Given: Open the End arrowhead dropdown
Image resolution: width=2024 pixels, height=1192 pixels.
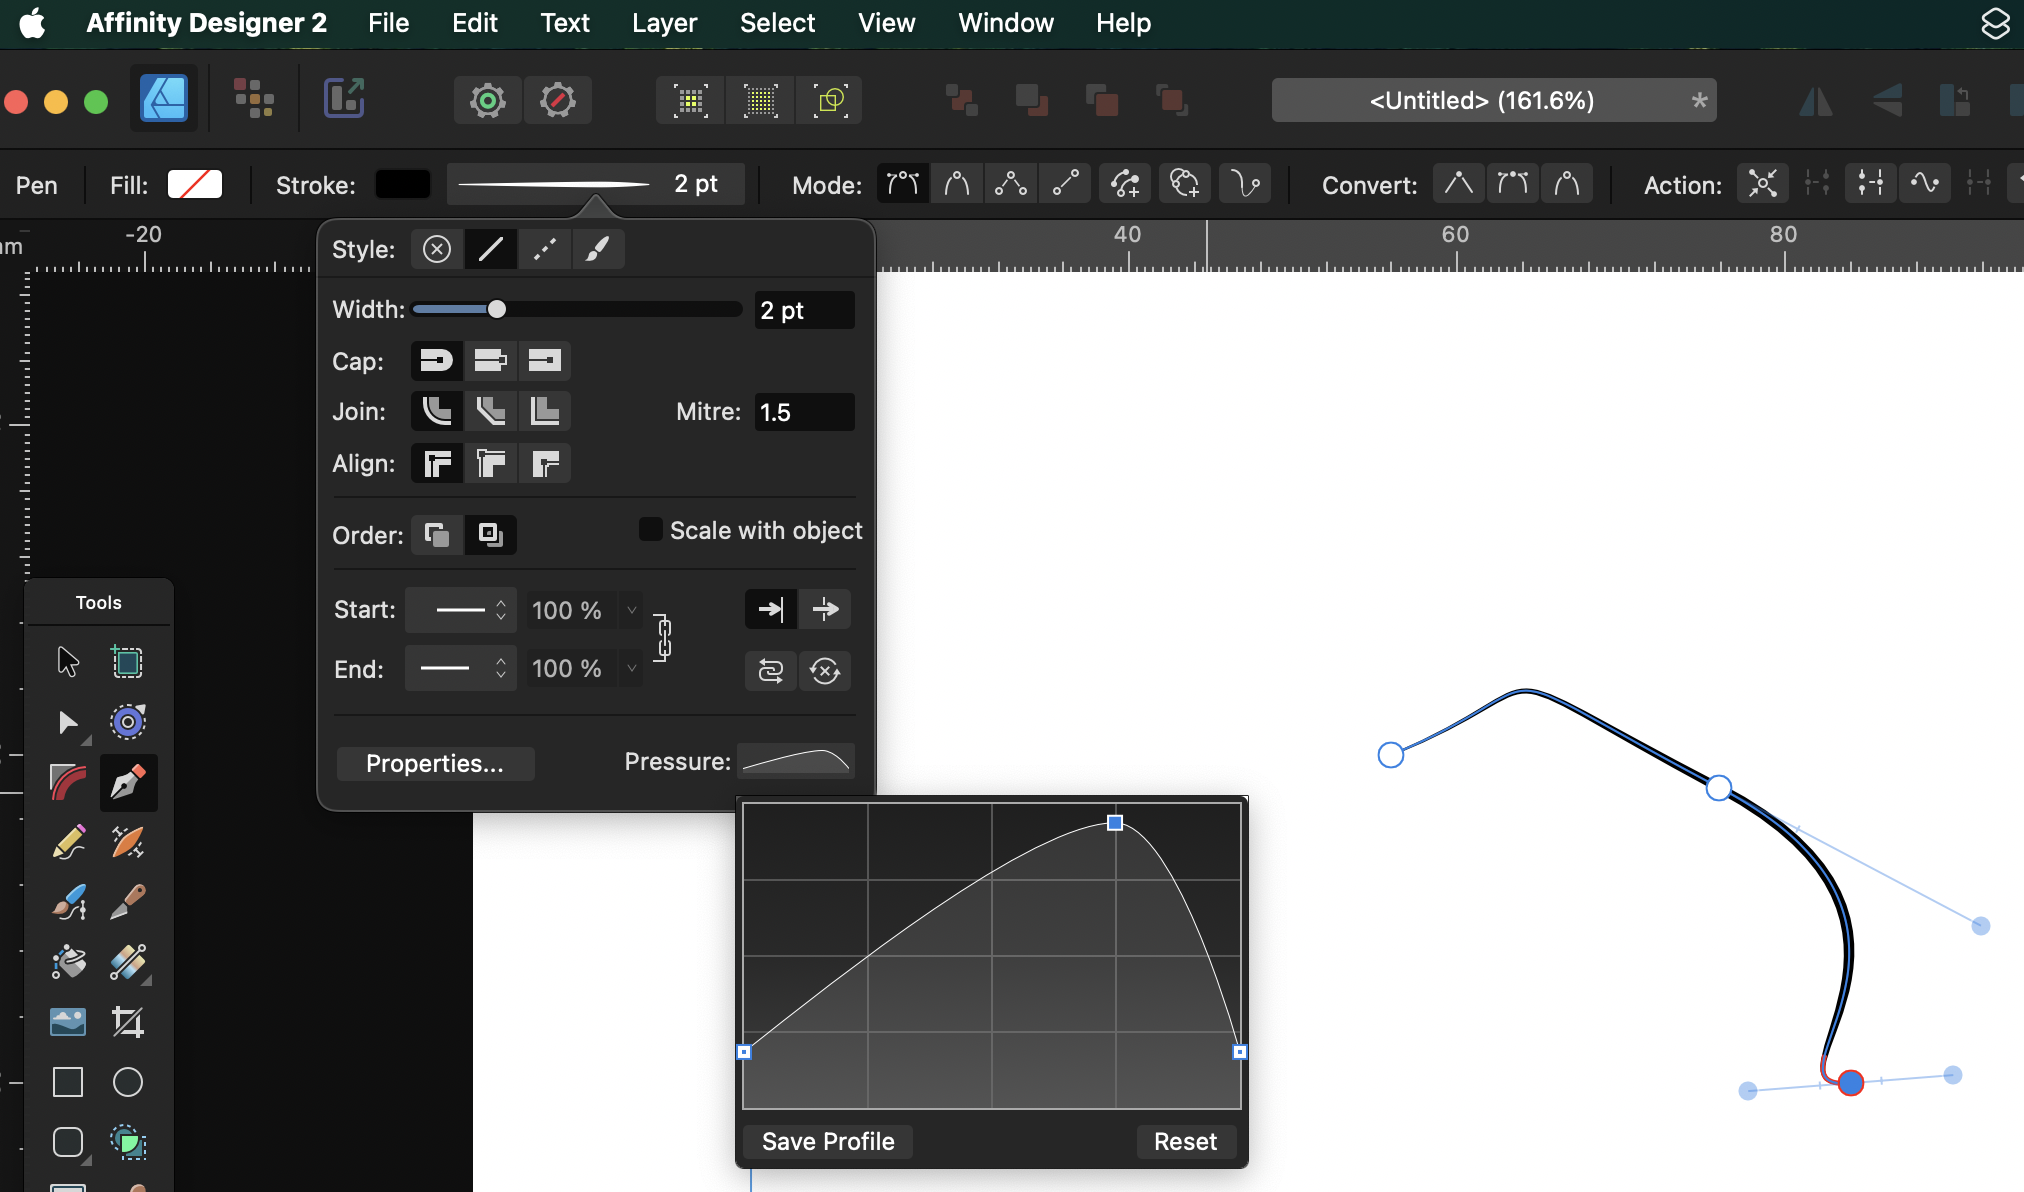Looking at the screenshot, I should click(x=460, y=668).
